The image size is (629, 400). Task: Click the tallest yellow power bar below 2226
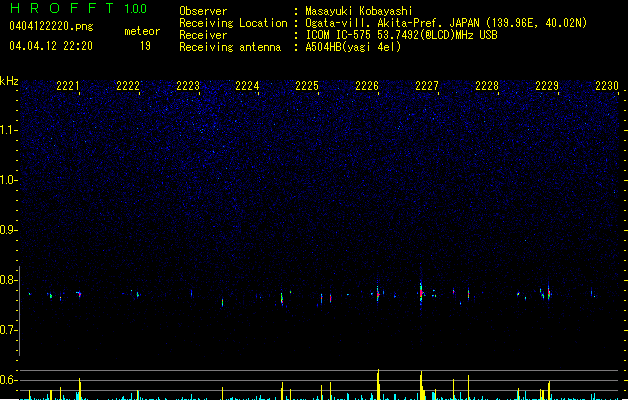(x=378, y=384)
